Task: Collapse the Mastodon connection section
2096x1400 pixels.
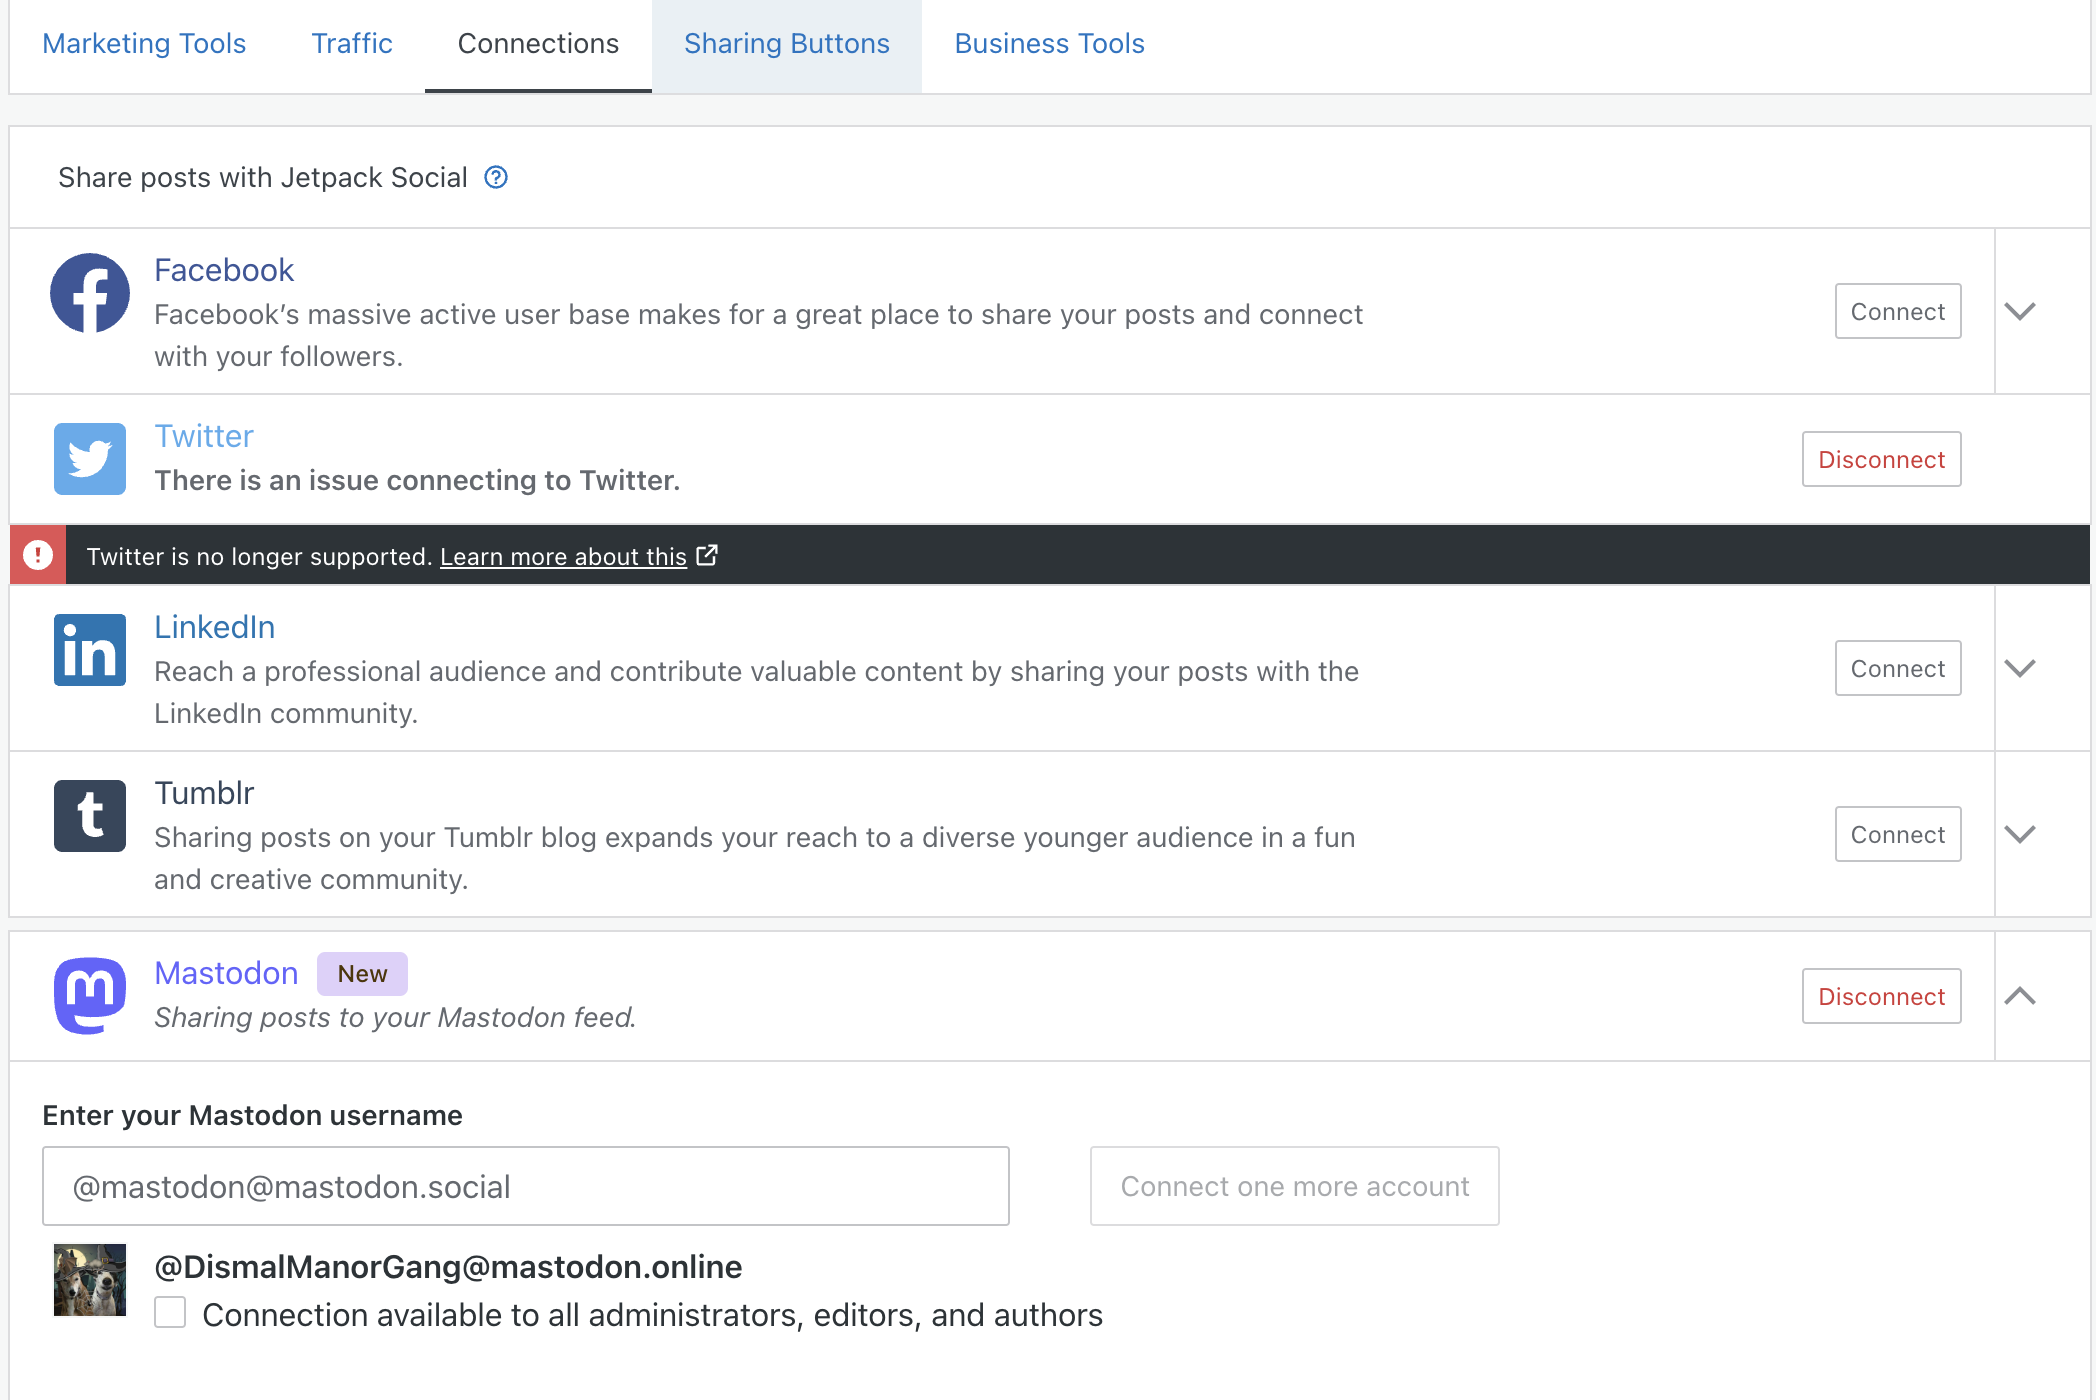Action: point(2020,996)
